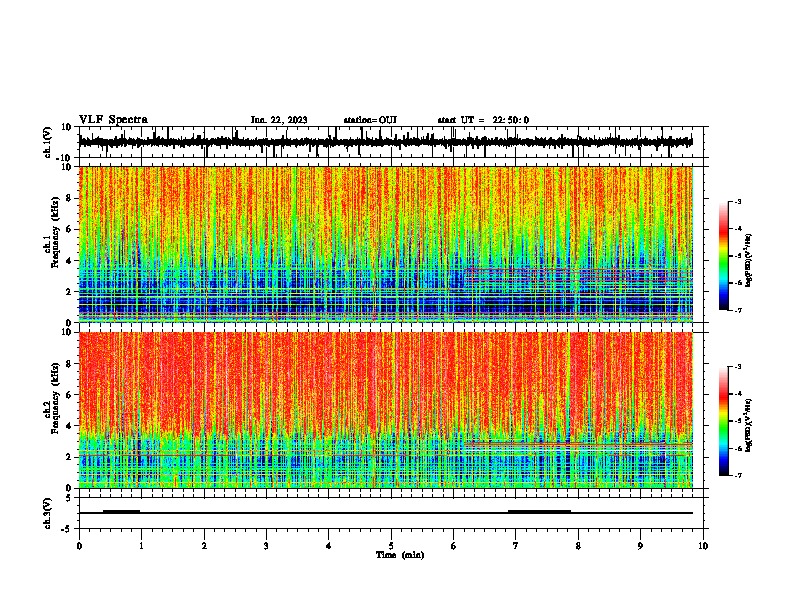Click the ch.1 spectrogram color bar
This screenshot has width=792, height=612.
point(724,256)
